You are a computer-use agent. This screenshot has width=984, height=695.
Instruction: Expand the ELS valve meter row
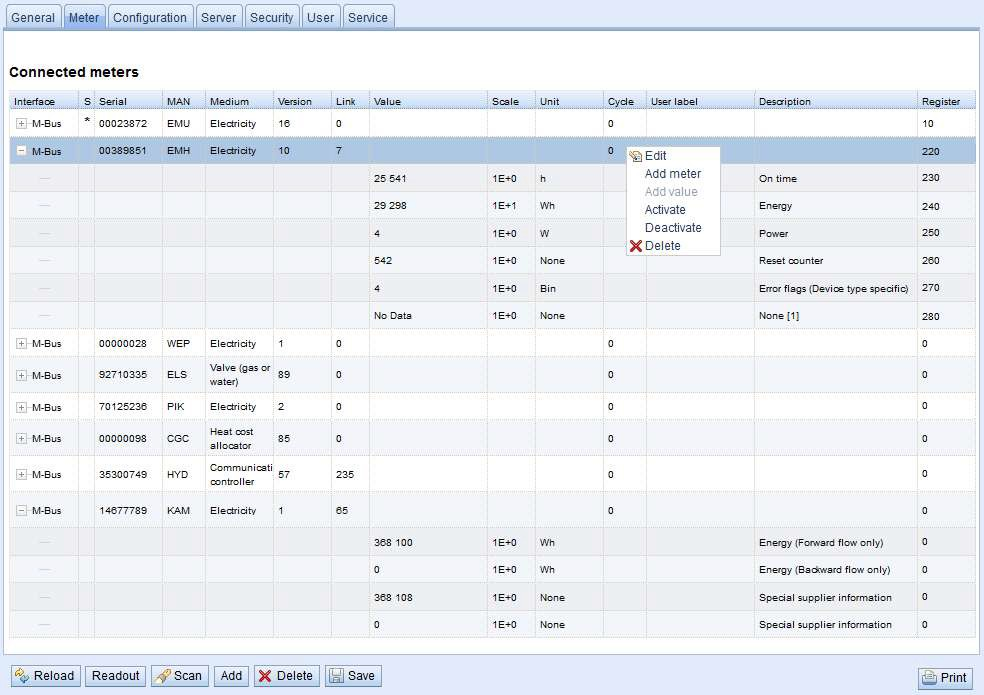tap(21, 375)
